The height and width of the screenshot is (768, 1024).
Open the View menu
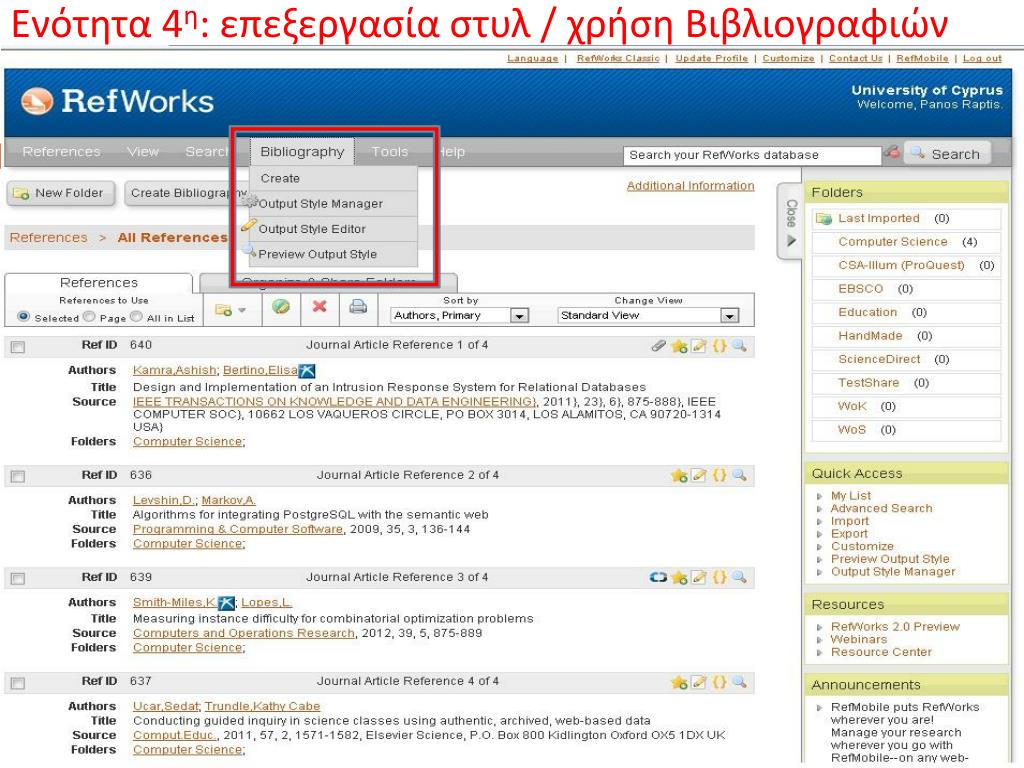(x=143, y=152)
